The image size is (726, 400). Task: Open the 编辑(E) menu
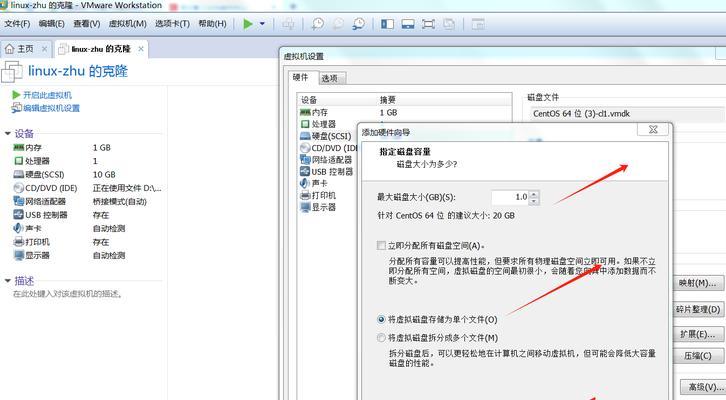point(51,24)
